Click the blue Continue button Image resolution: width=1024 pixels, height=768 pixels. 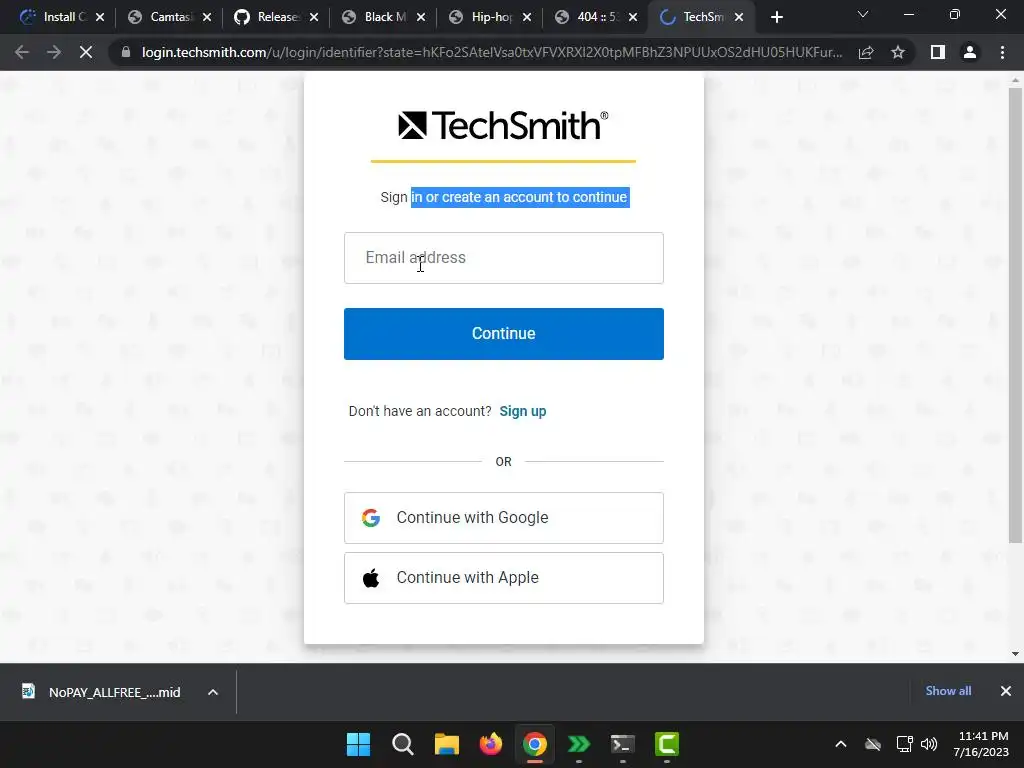(x=504, y=334)
